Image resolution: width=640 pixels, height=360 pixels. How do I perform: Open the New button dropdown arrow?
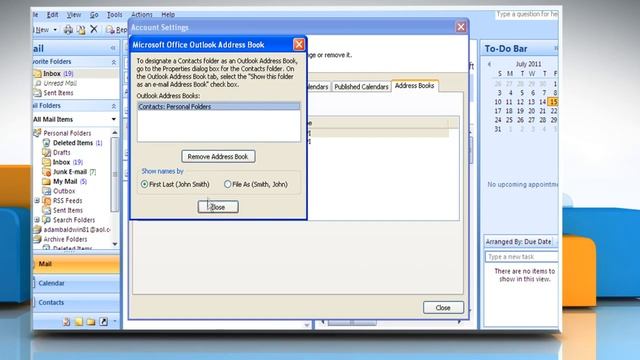[55, 30]
